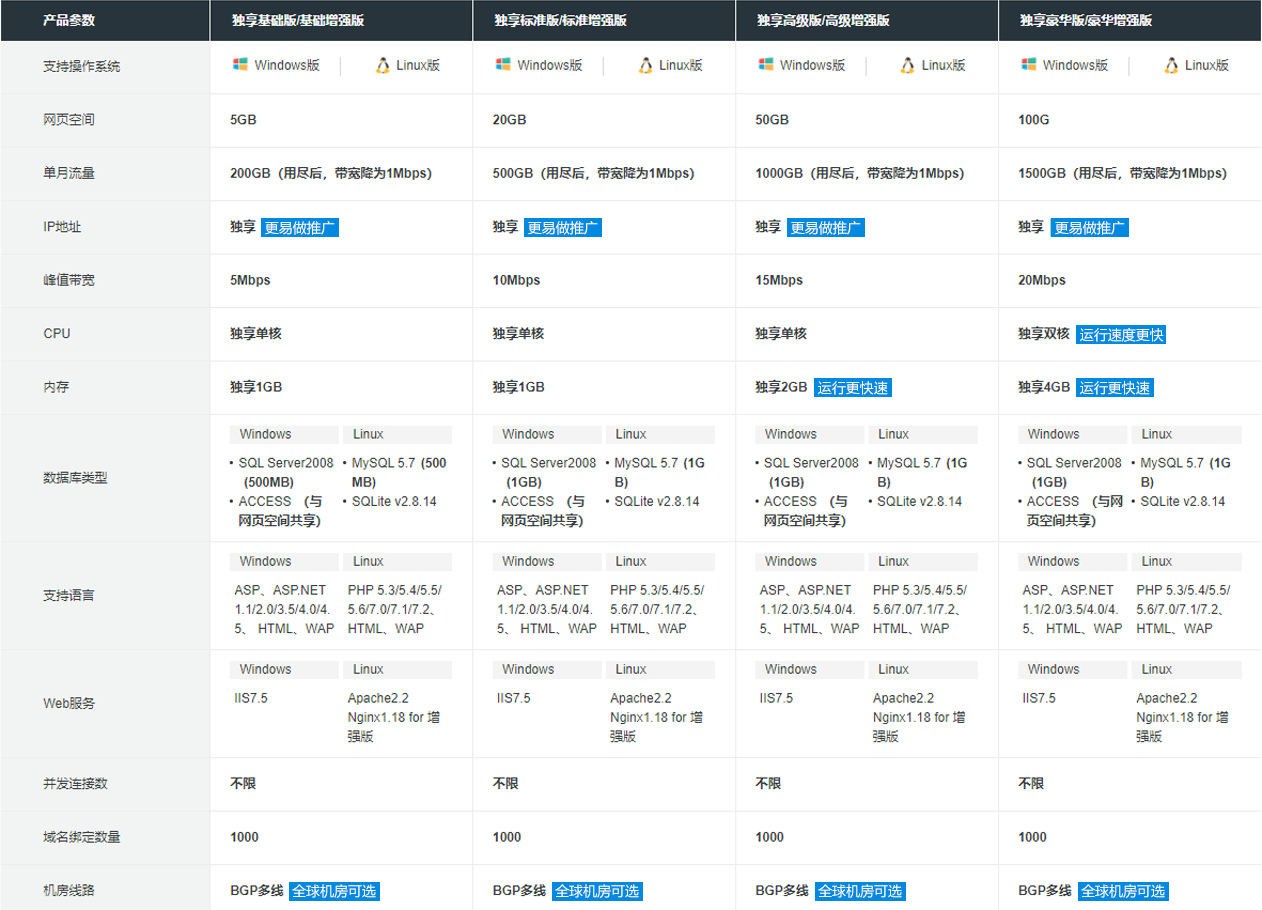This screenshot has width=1262, height=910.
Task: Click 全球机房可选 badge in 独享标准版 column
Action: point(597,891)
